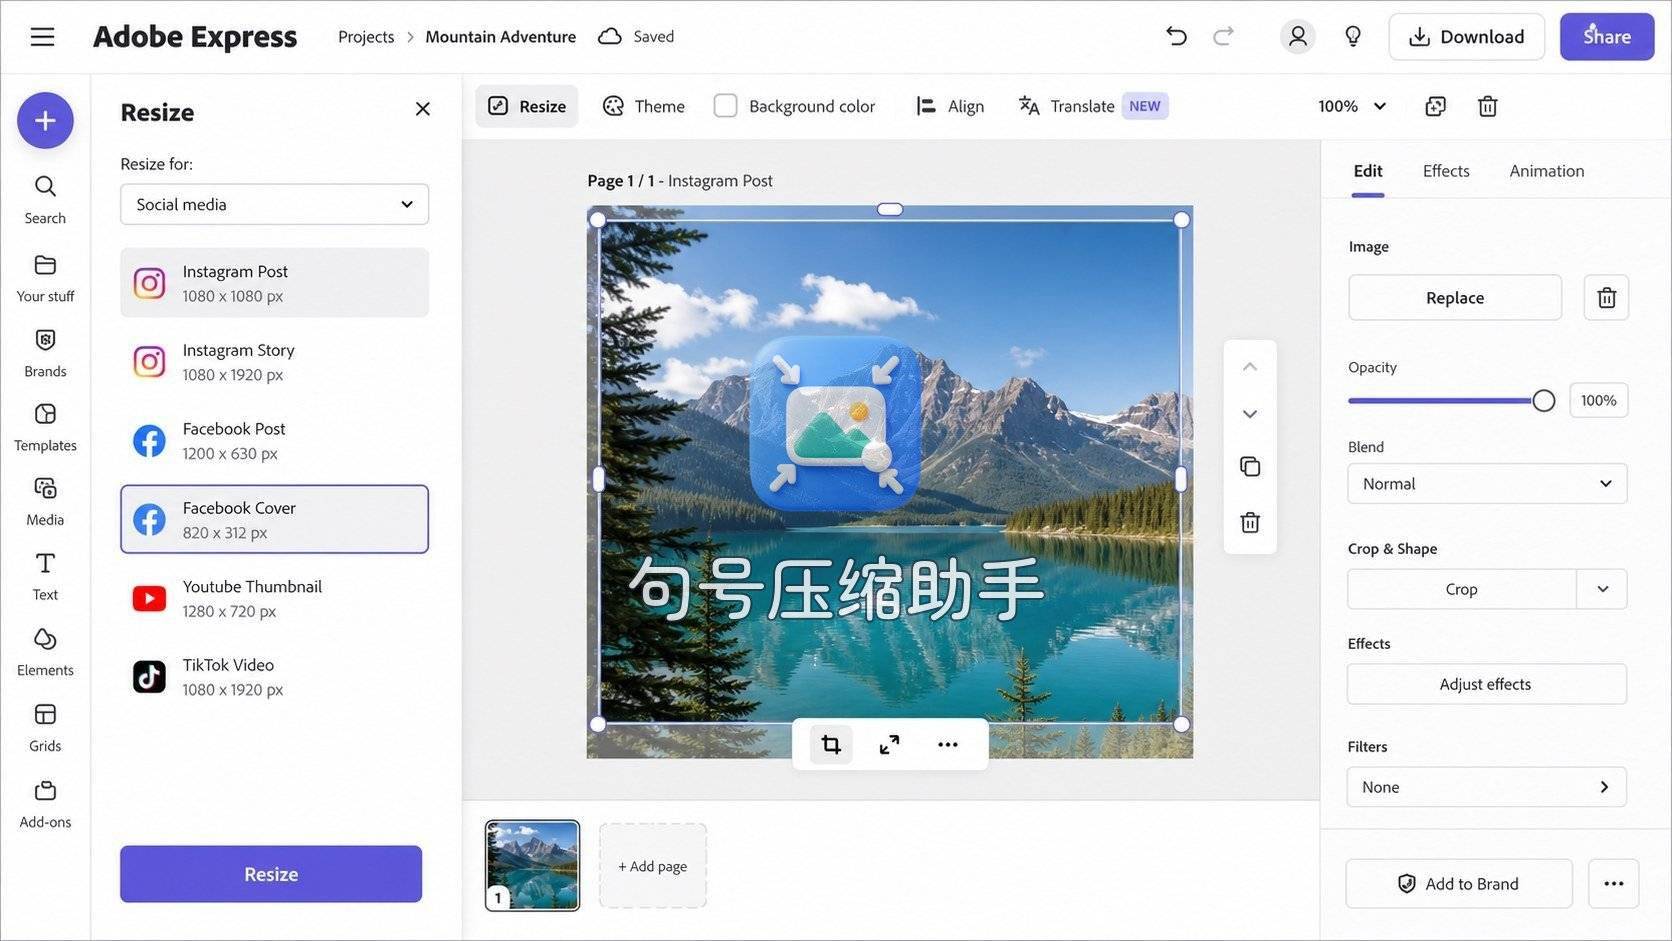
Task: Switch to the Edit tab
Action: [1368, 171]
